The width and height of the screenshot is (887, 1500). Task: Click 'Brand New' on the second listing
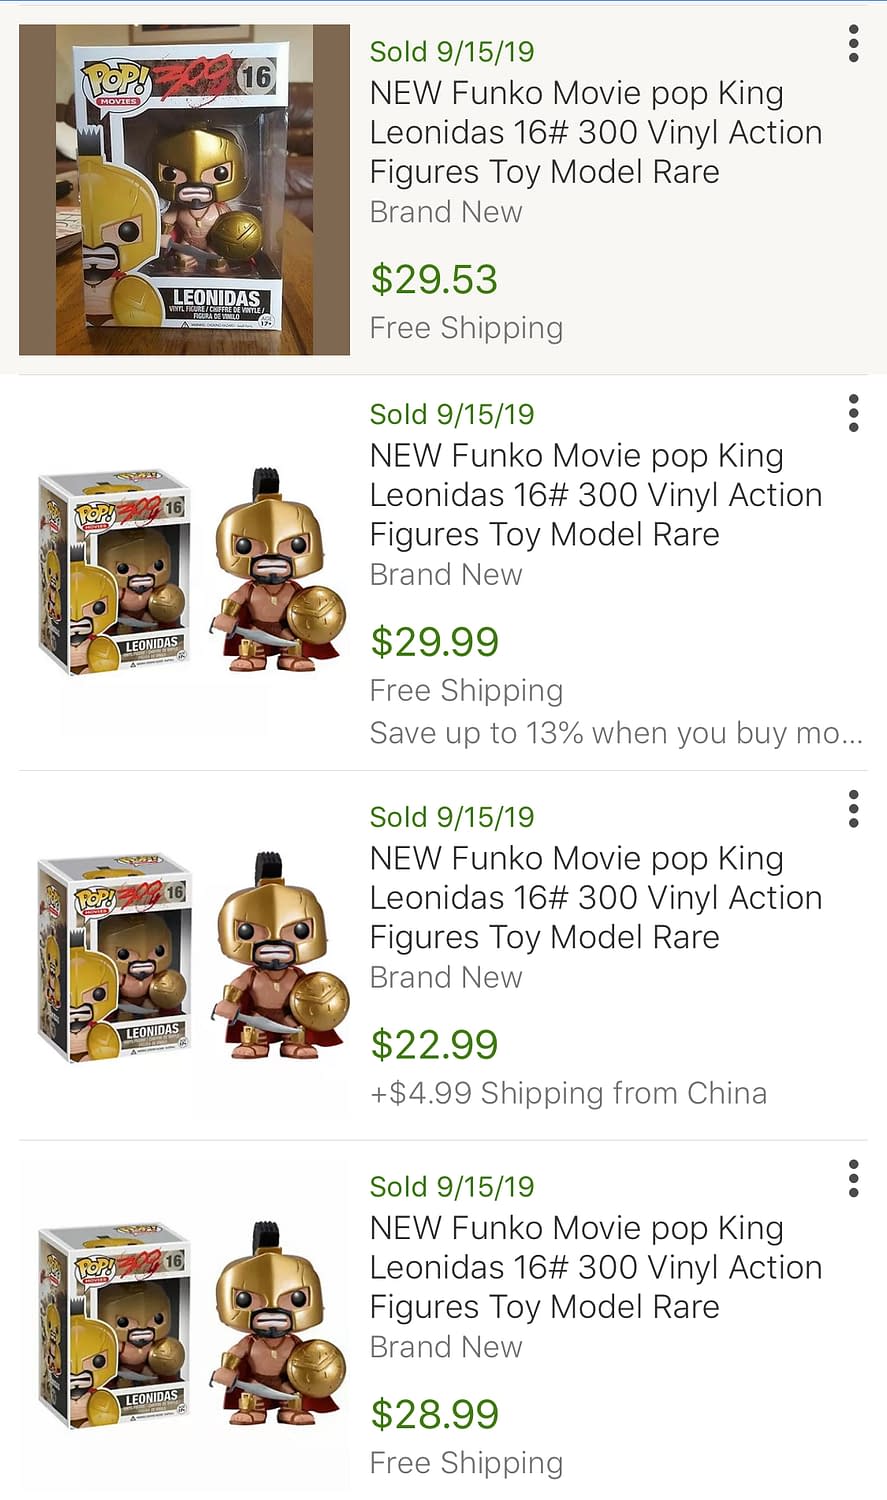(x=446, y=574)
